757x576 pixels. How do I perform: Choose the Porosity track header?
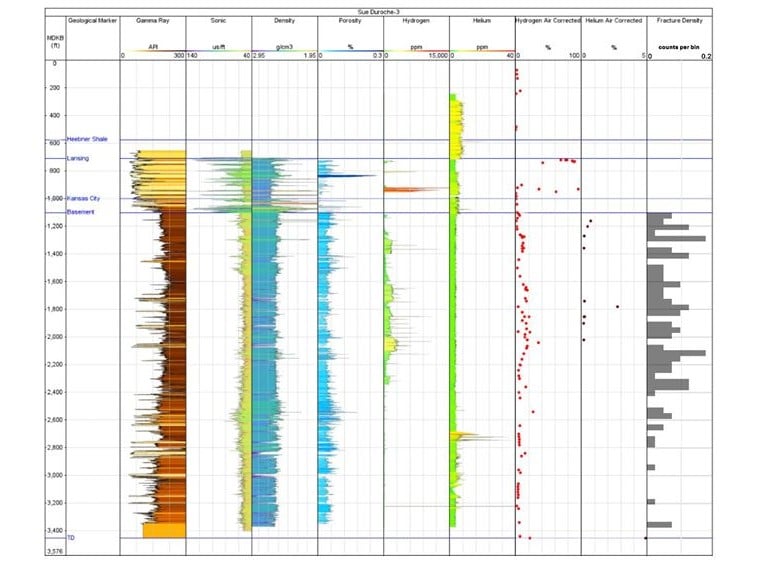(350, 20)
